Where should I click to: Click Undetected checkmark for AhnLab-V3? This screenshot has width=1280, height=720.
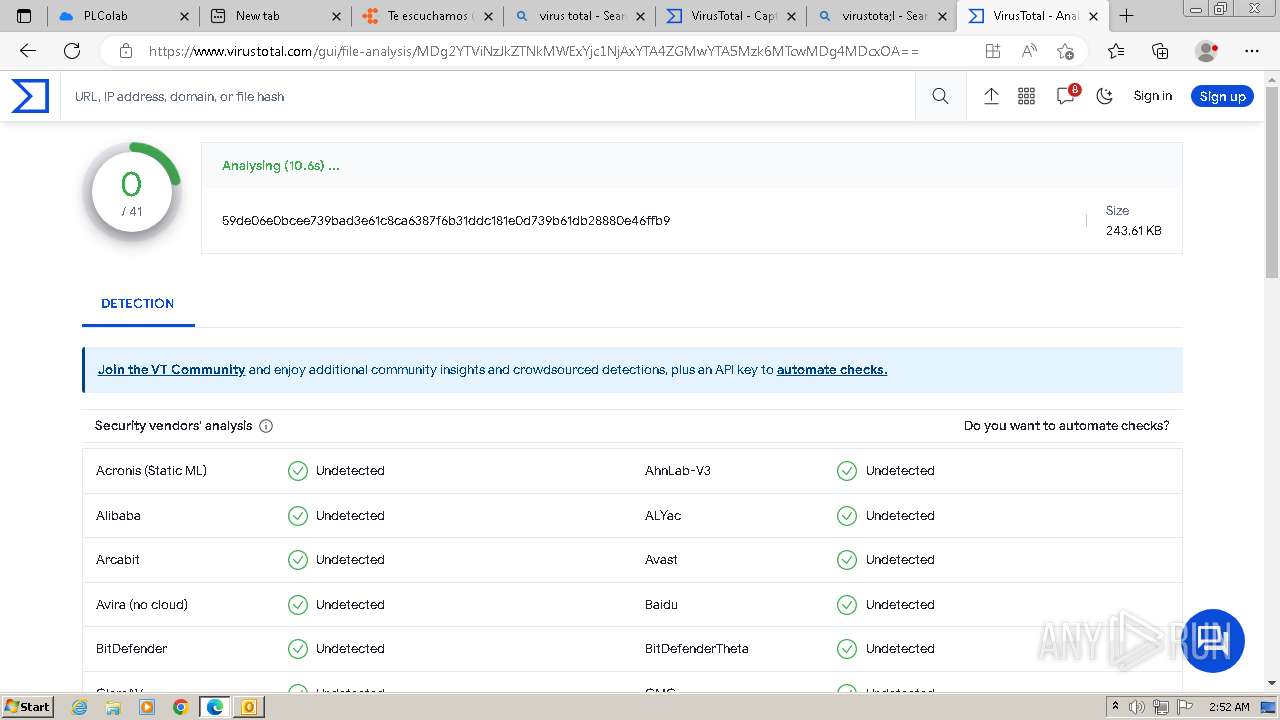click(x=847, y=471)
